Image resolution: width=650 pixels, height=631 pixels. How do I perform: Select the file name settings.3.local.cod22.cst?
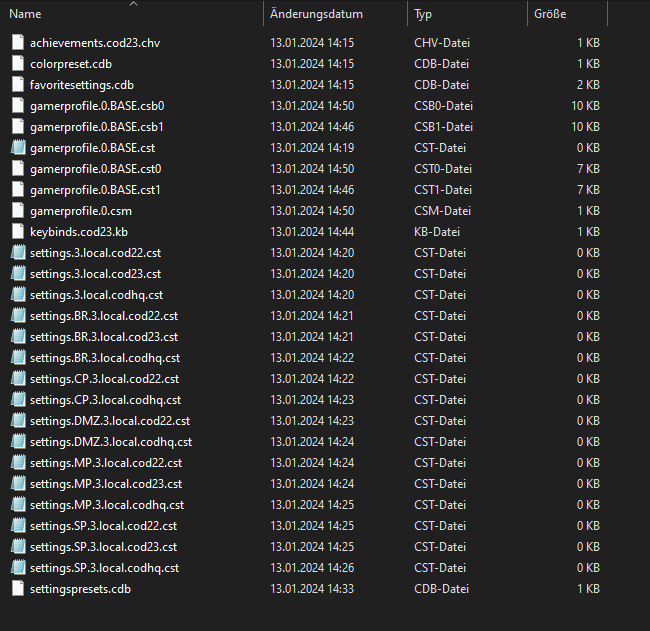tap(95, 253)
